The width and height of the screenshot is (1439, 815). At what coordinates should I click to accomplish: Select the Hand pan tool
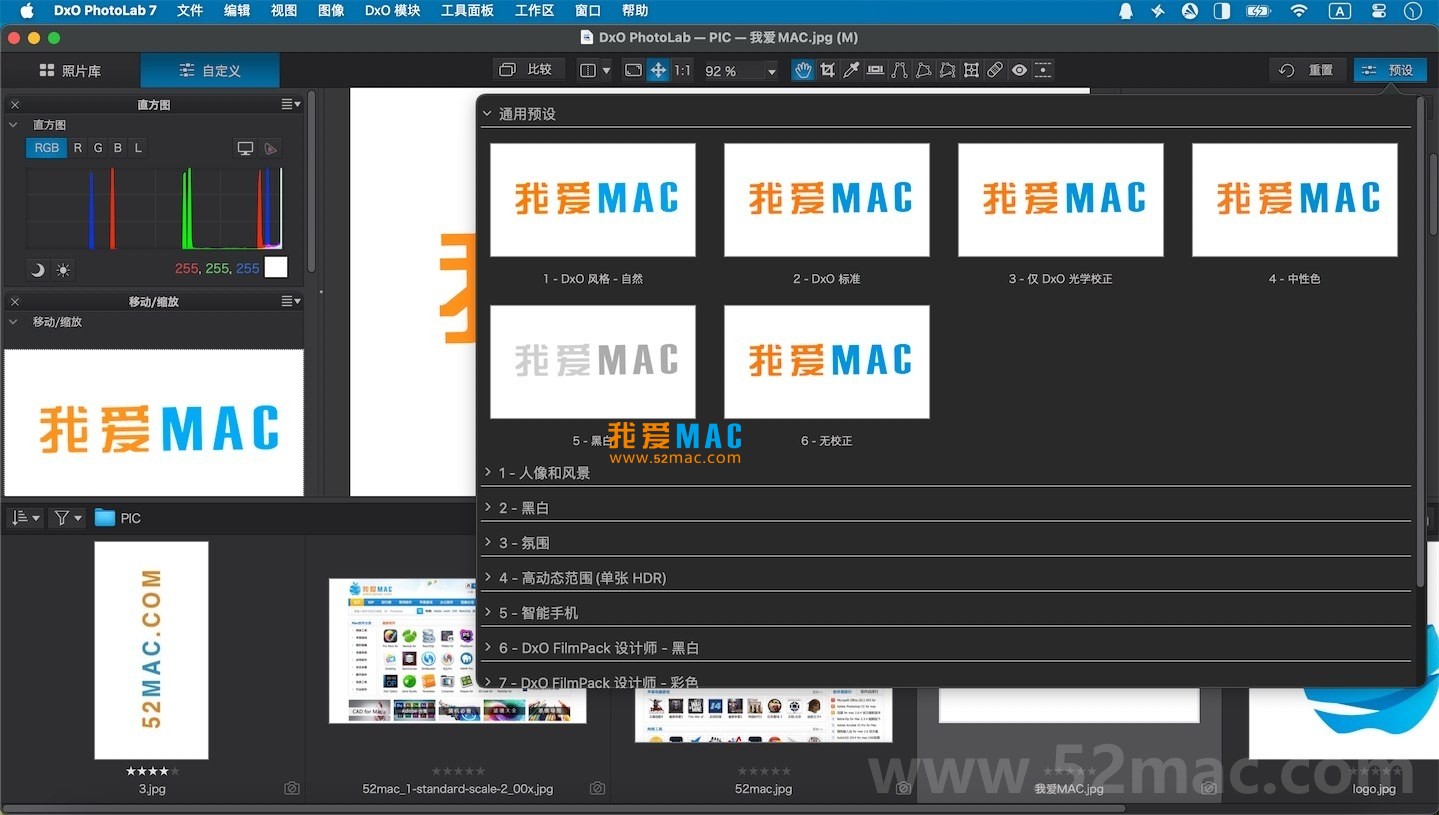[803, 70]
